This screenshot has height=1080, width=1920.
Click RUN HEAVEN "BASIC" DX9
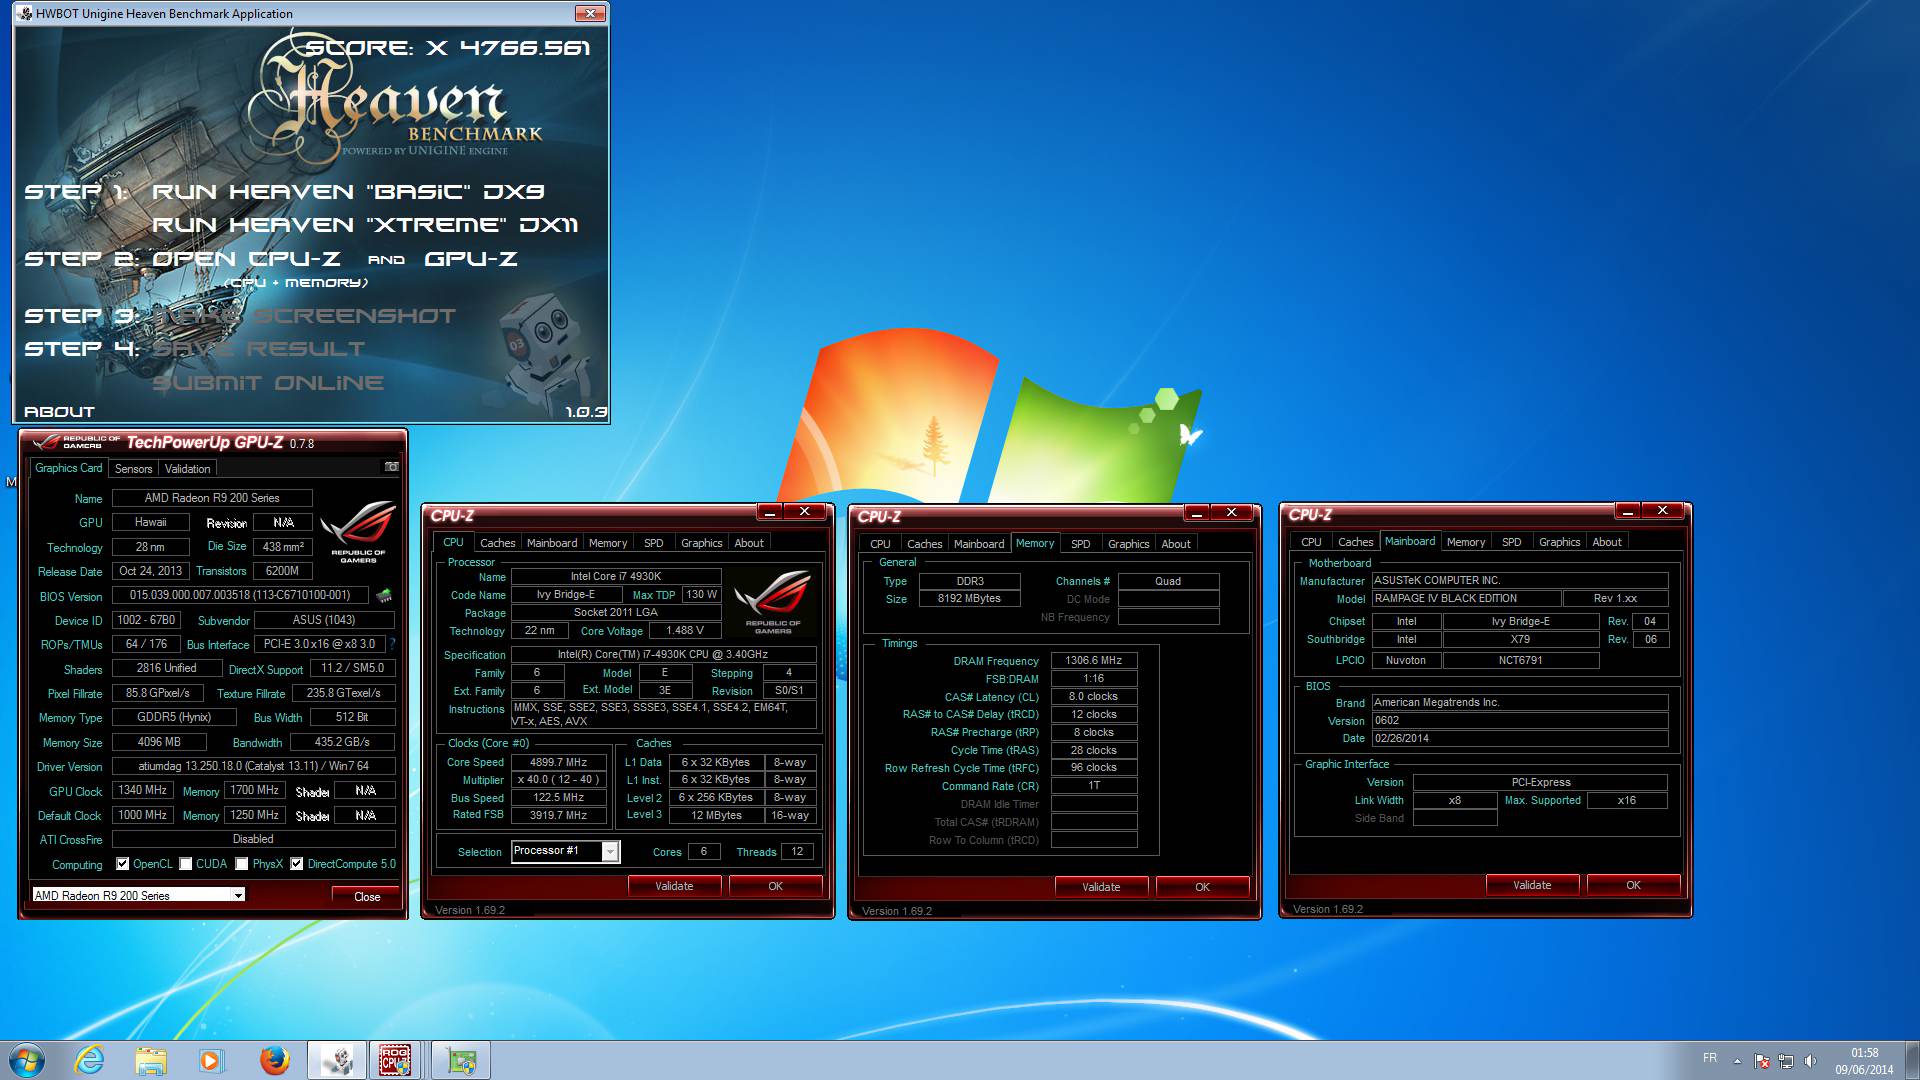pos(348,192)
